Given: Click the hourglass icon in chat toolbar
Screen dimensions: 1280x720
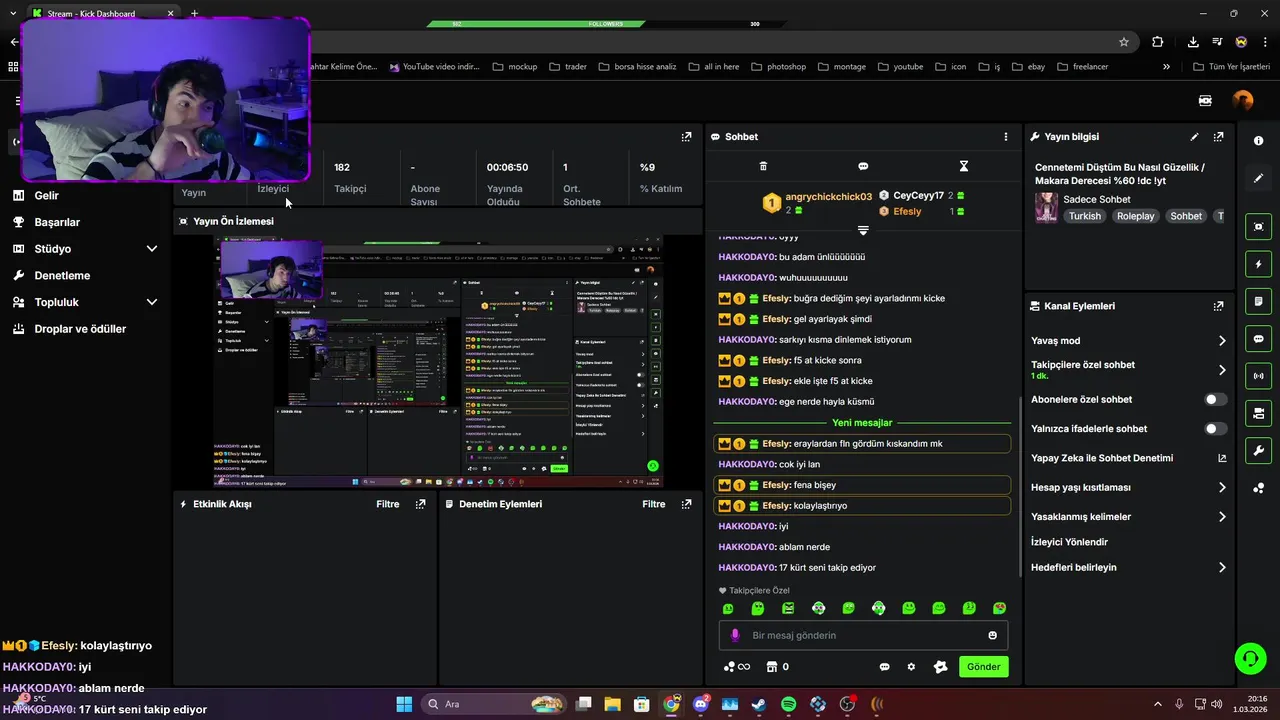Looking at the screenshot, I should [964, 166].
